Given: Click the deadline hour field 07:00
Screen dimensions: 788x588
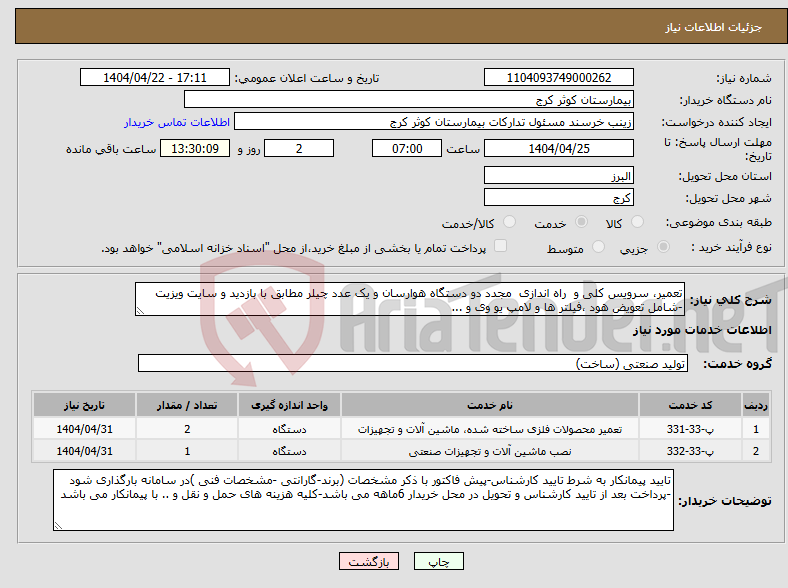Looking at the screenshot, I should pyautogui.click(x=407, y=148).
